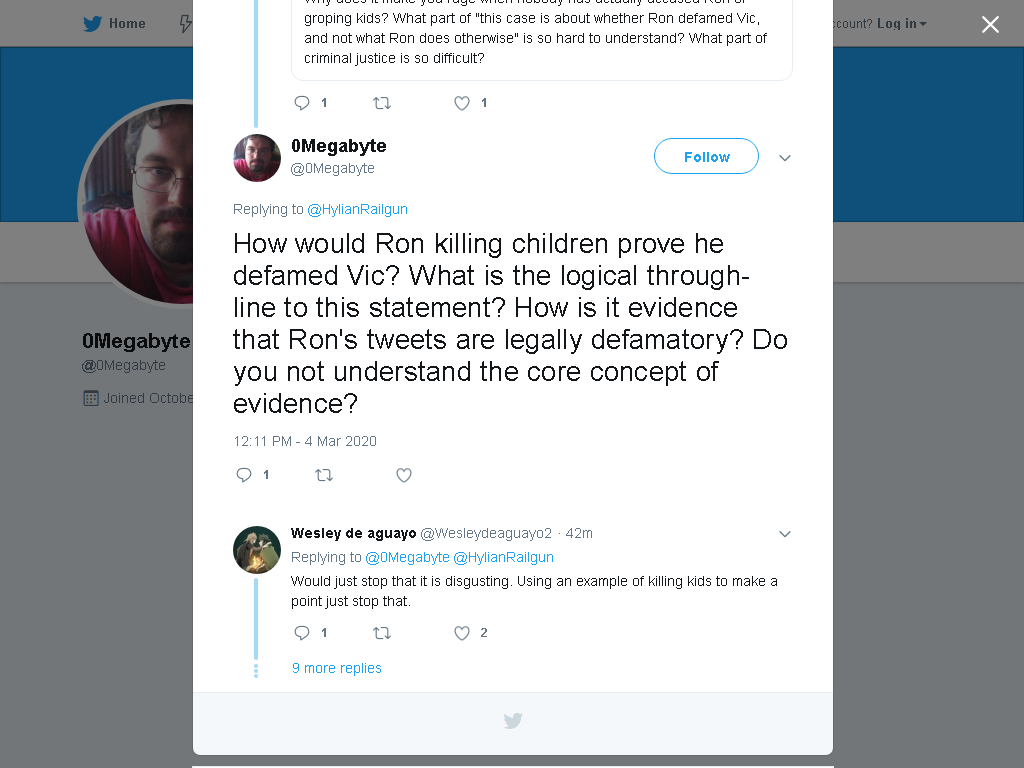
Task: Retweet the top tweet in the thread
Action: pyautogui.click(x=381, y=103)
